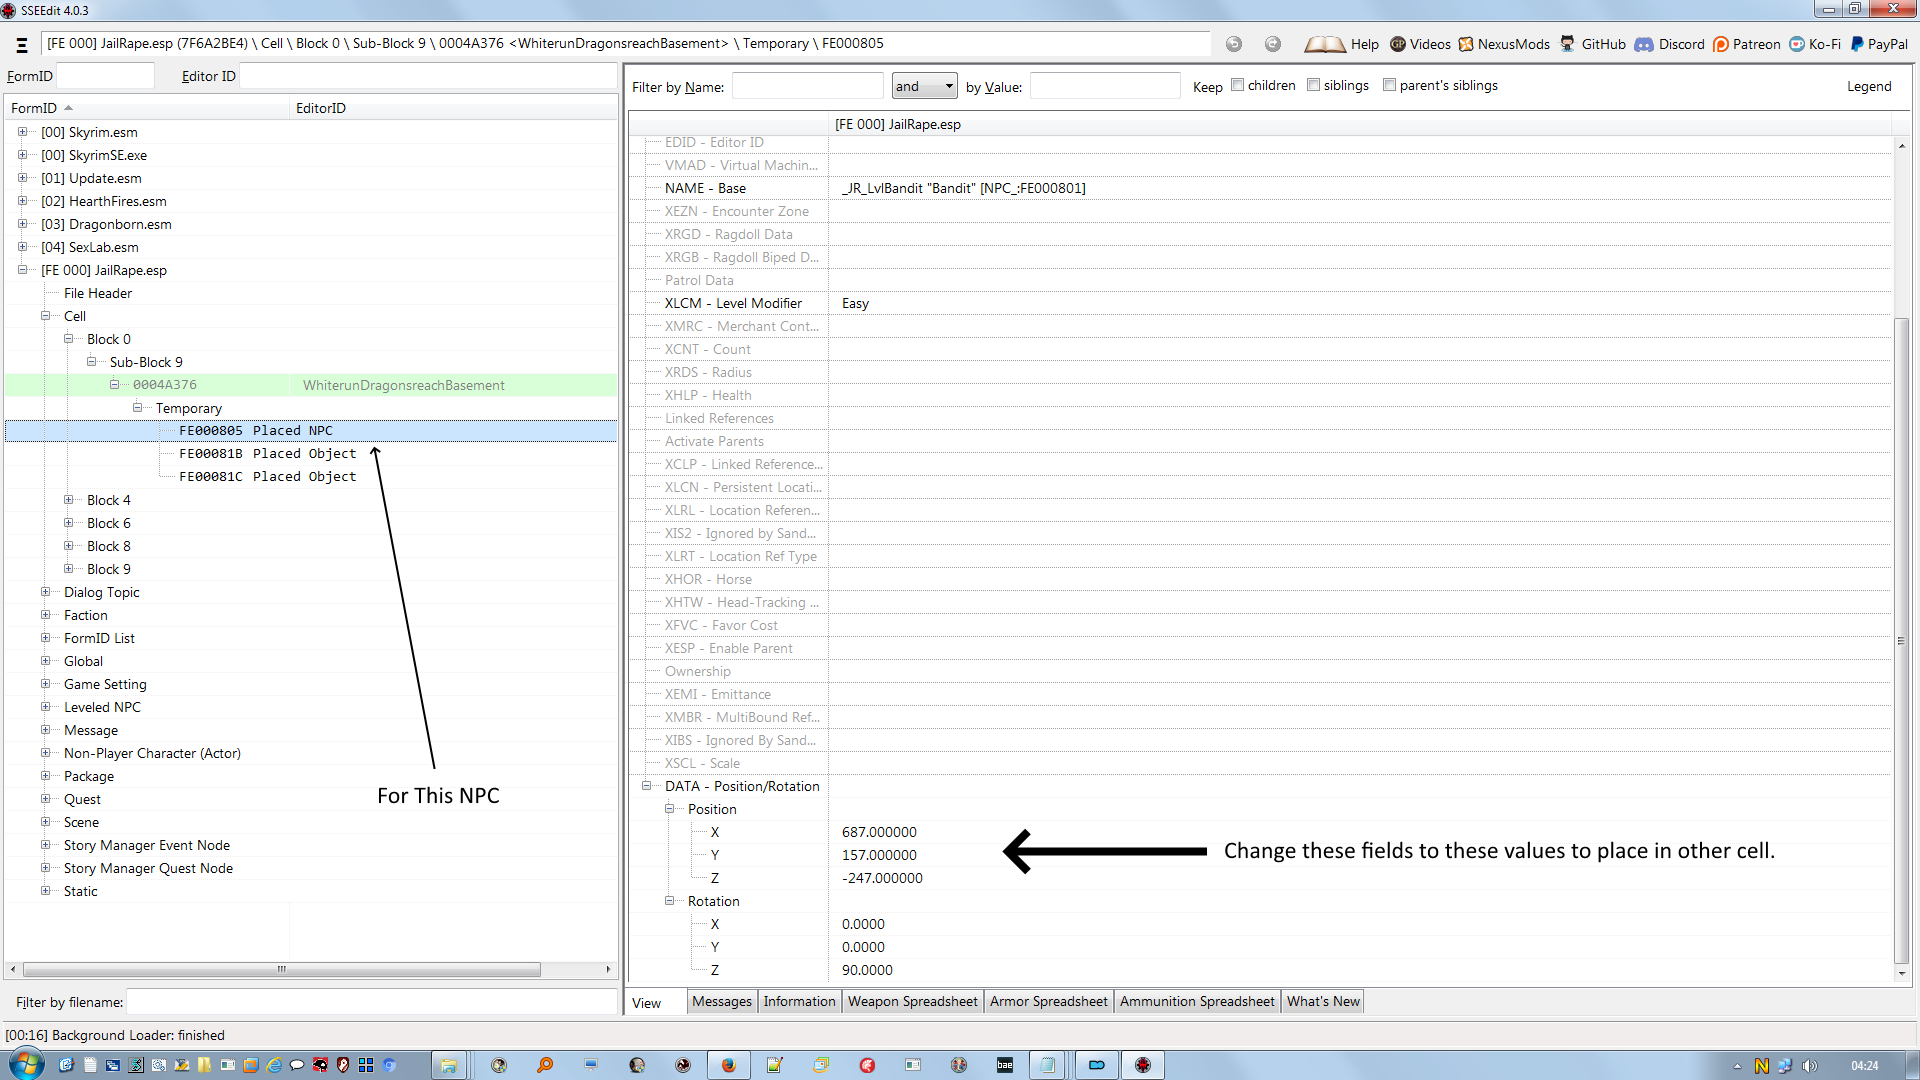Image resolution: width=1920 pixels, height=1080 pixels.
Task: Collapse the [FE 000] JailRape.esp node
Action: [x=22, y=270]
